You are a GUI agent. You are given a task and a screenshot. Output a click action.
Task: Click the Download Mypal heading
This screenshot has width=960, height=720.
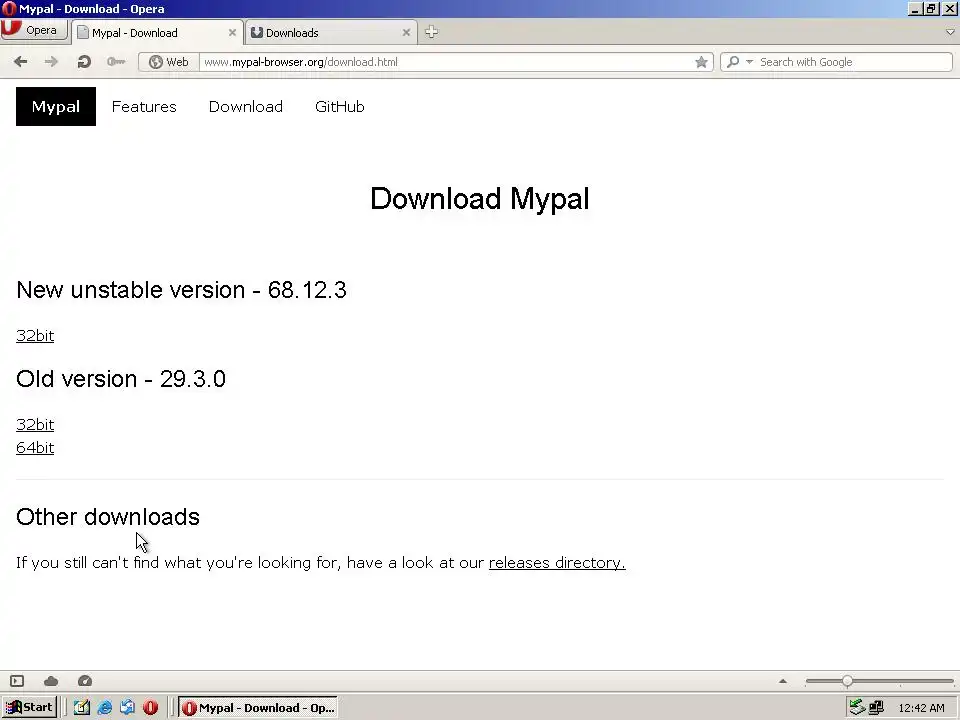click(x=480, y=199)
